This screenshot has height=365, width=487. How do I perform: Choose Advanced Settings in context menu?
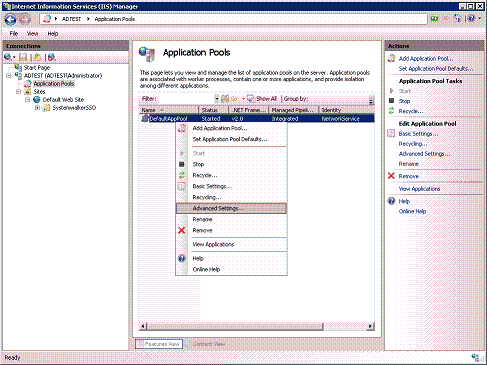[231, 208]
